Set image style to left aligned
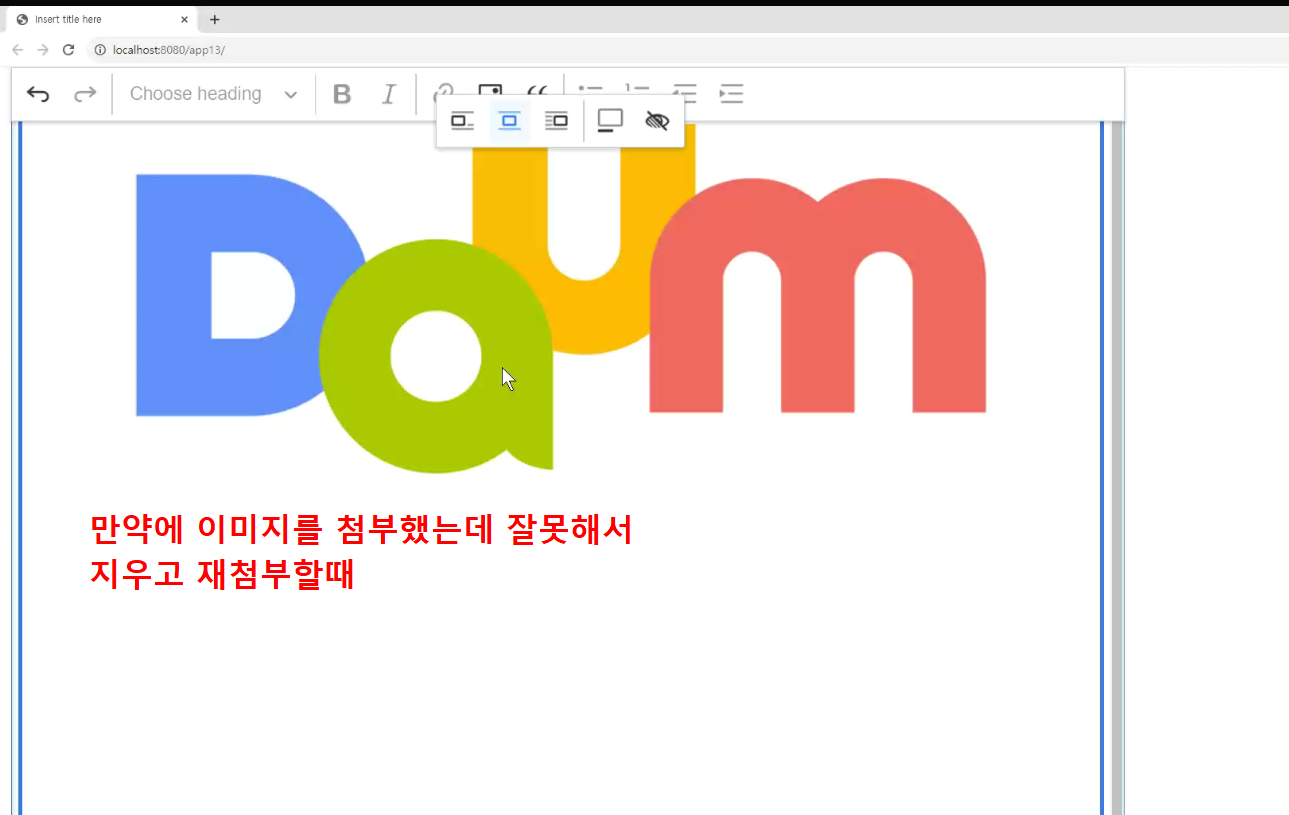1289x815 pixels. click(462, 121)
